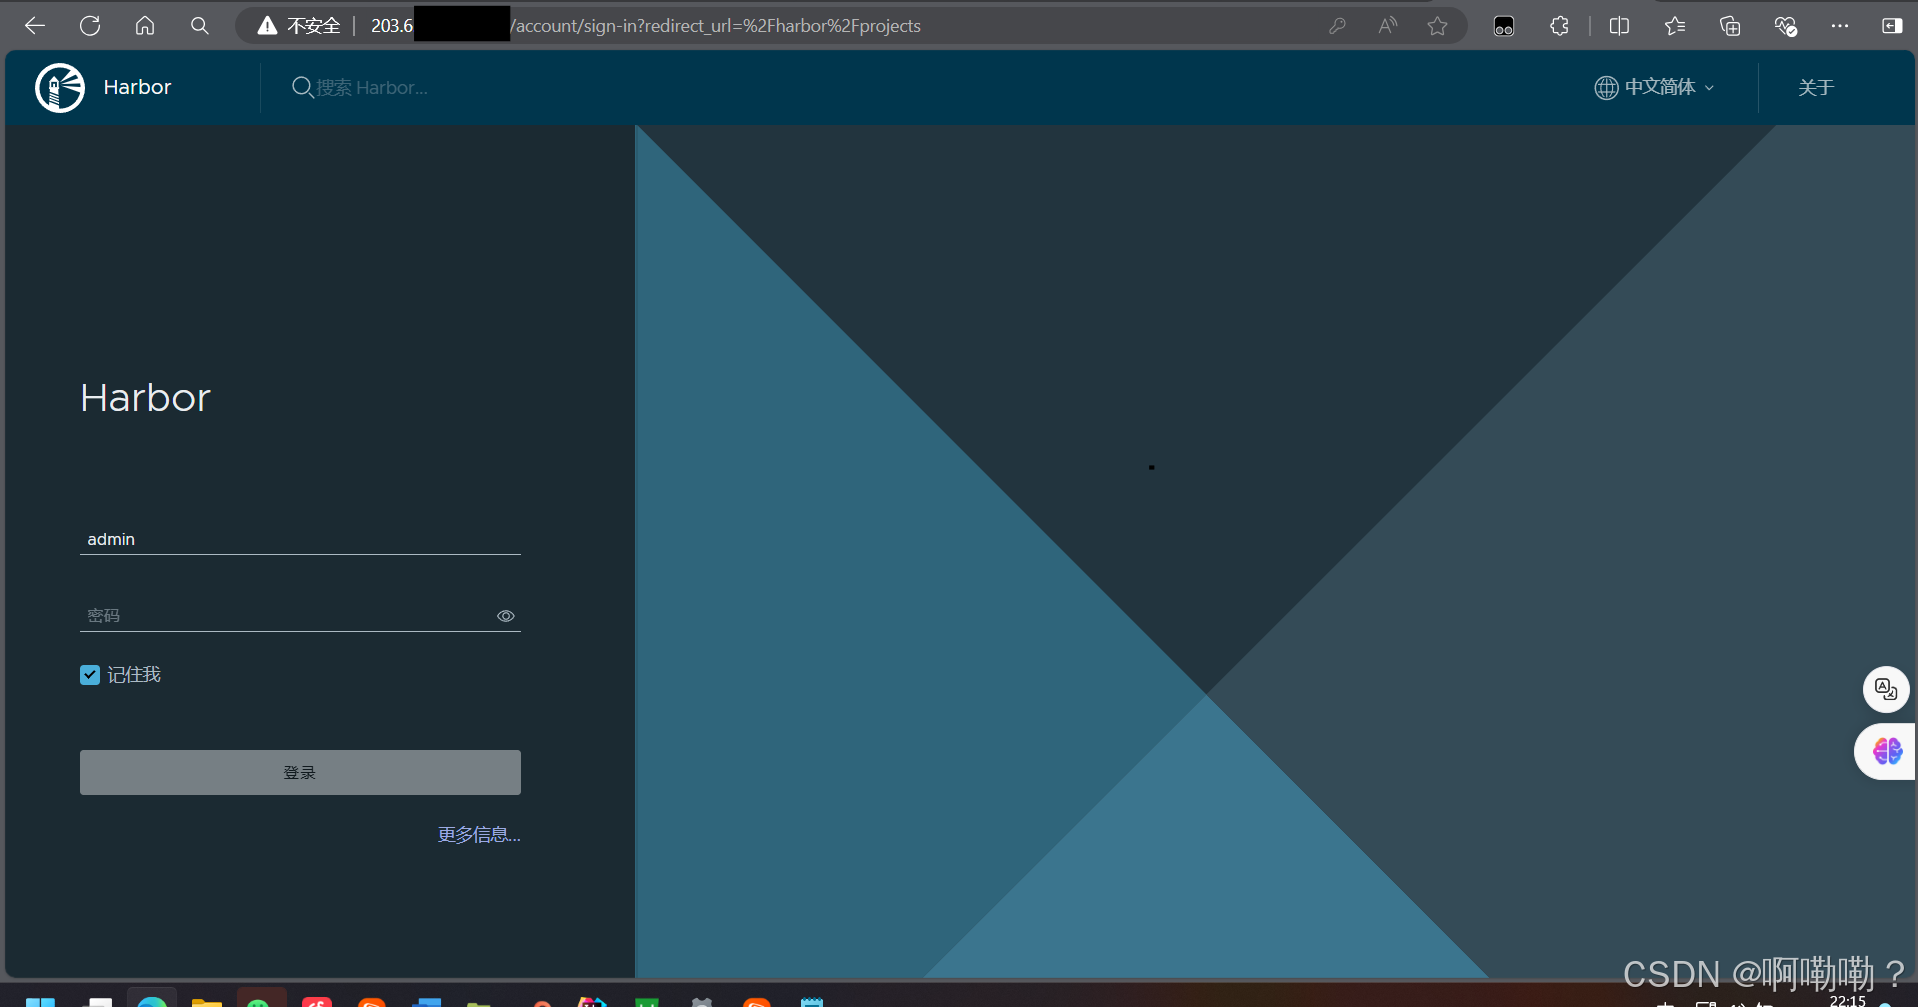This screenshot has width=1918, height=1007.
Task: Click the browser address bar URL
Action: pyautogui.click(x=645, y=26)
